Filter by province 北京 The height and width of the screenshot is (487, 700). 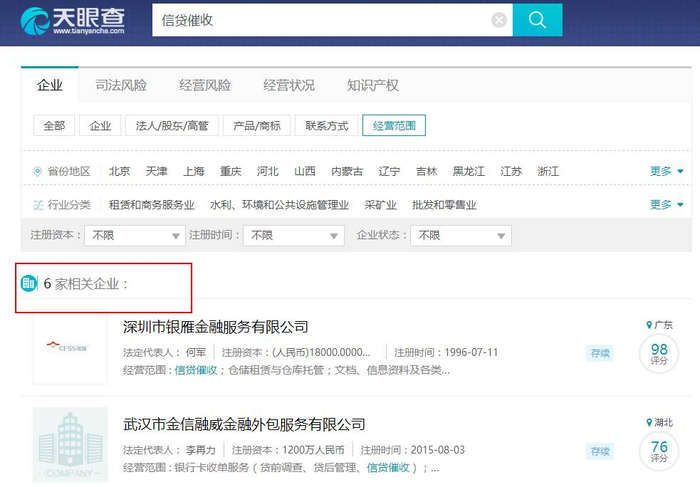(119, 171)
